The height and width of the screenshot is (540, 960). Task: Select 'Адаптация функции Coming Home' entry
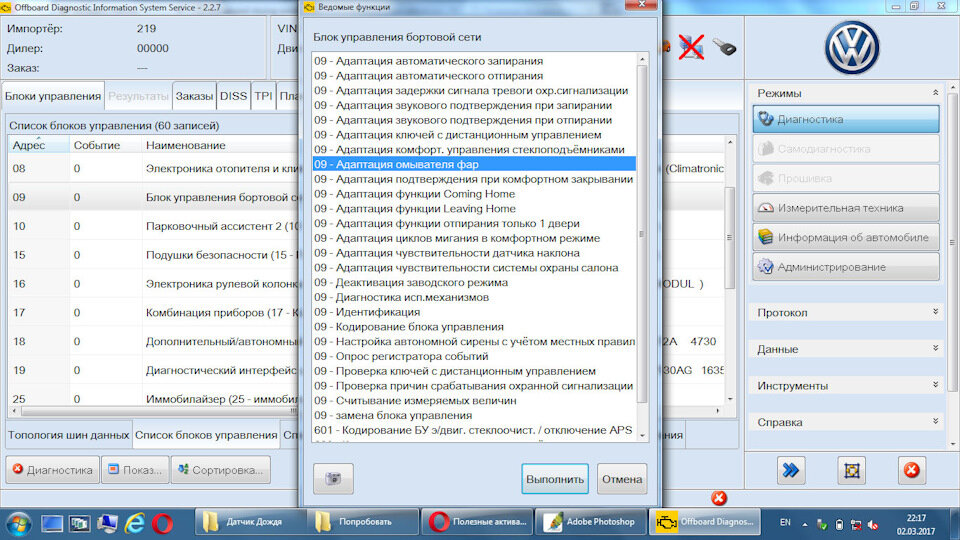(474, 194)
